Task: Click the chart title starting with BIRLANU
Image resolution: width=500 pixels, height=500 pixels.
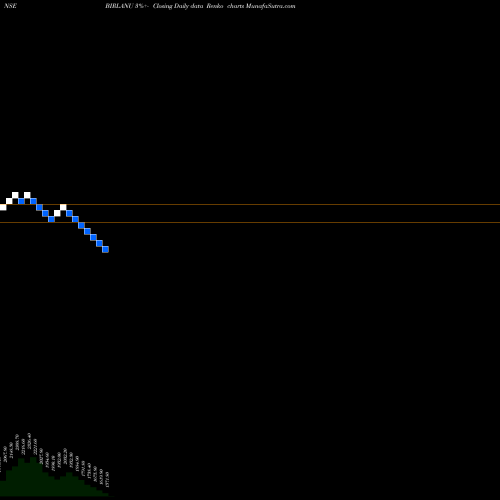Action: (200, 6)
